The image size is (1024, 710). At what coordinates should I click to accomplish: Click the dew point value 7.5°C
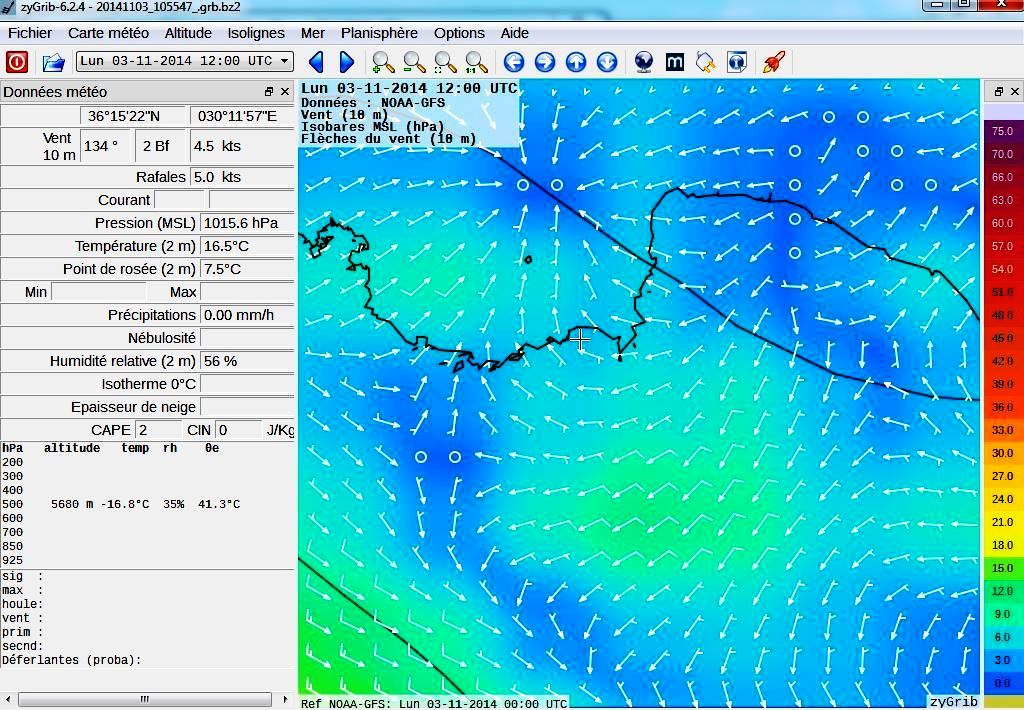247,269
